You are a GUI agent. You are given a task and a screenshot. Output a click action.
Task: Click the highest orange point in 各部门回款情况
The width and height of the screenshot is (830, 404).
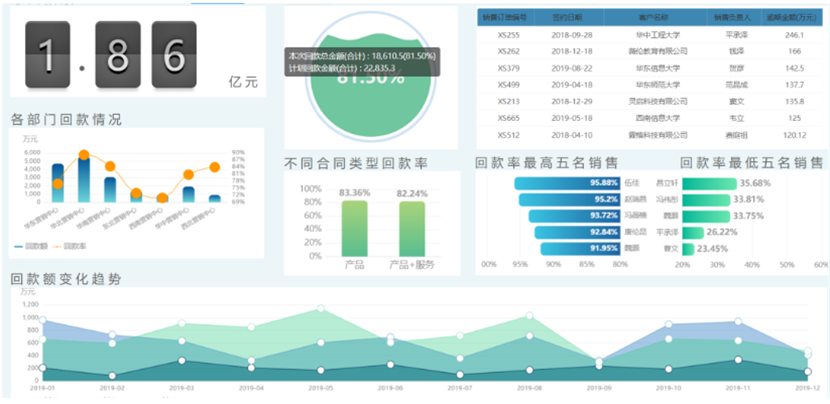pos(84,155)
